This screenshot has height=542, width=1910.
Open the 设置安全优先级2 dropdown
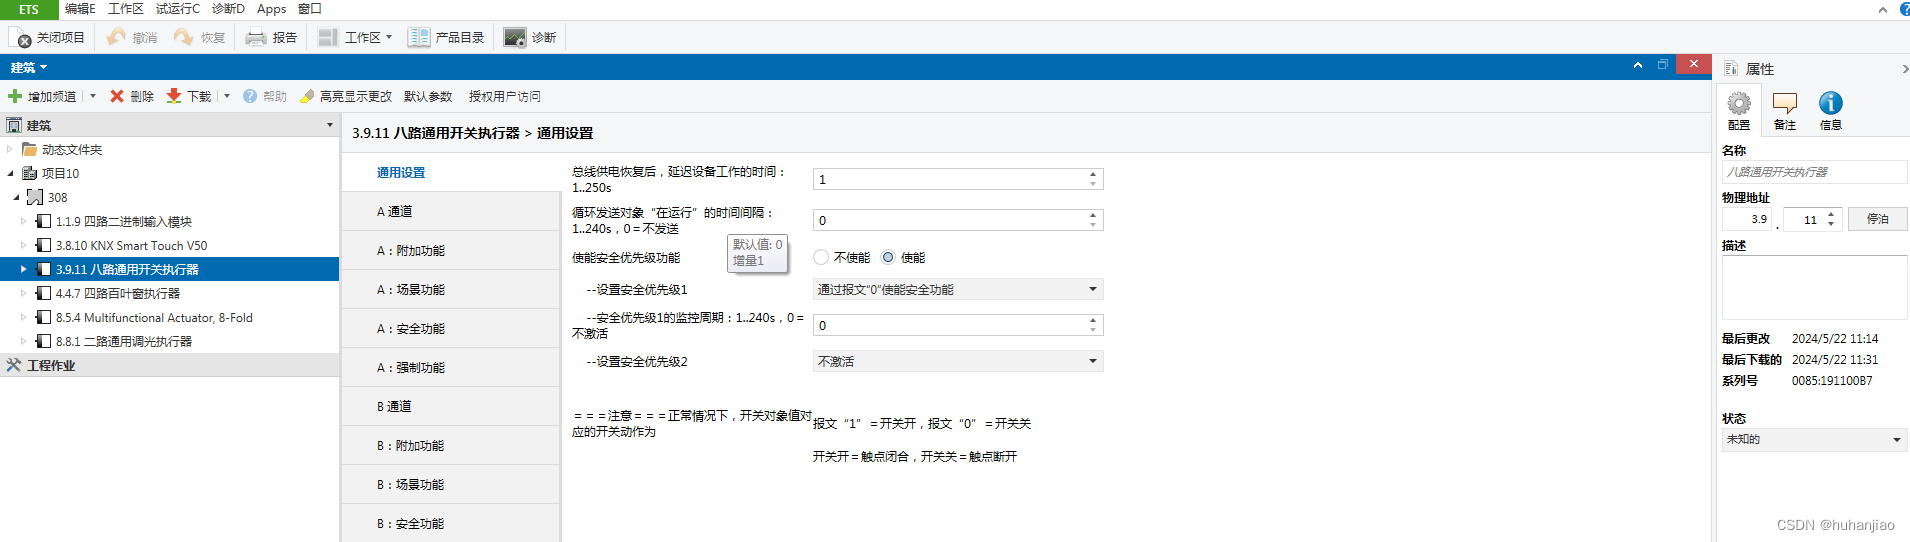point(957,361)
